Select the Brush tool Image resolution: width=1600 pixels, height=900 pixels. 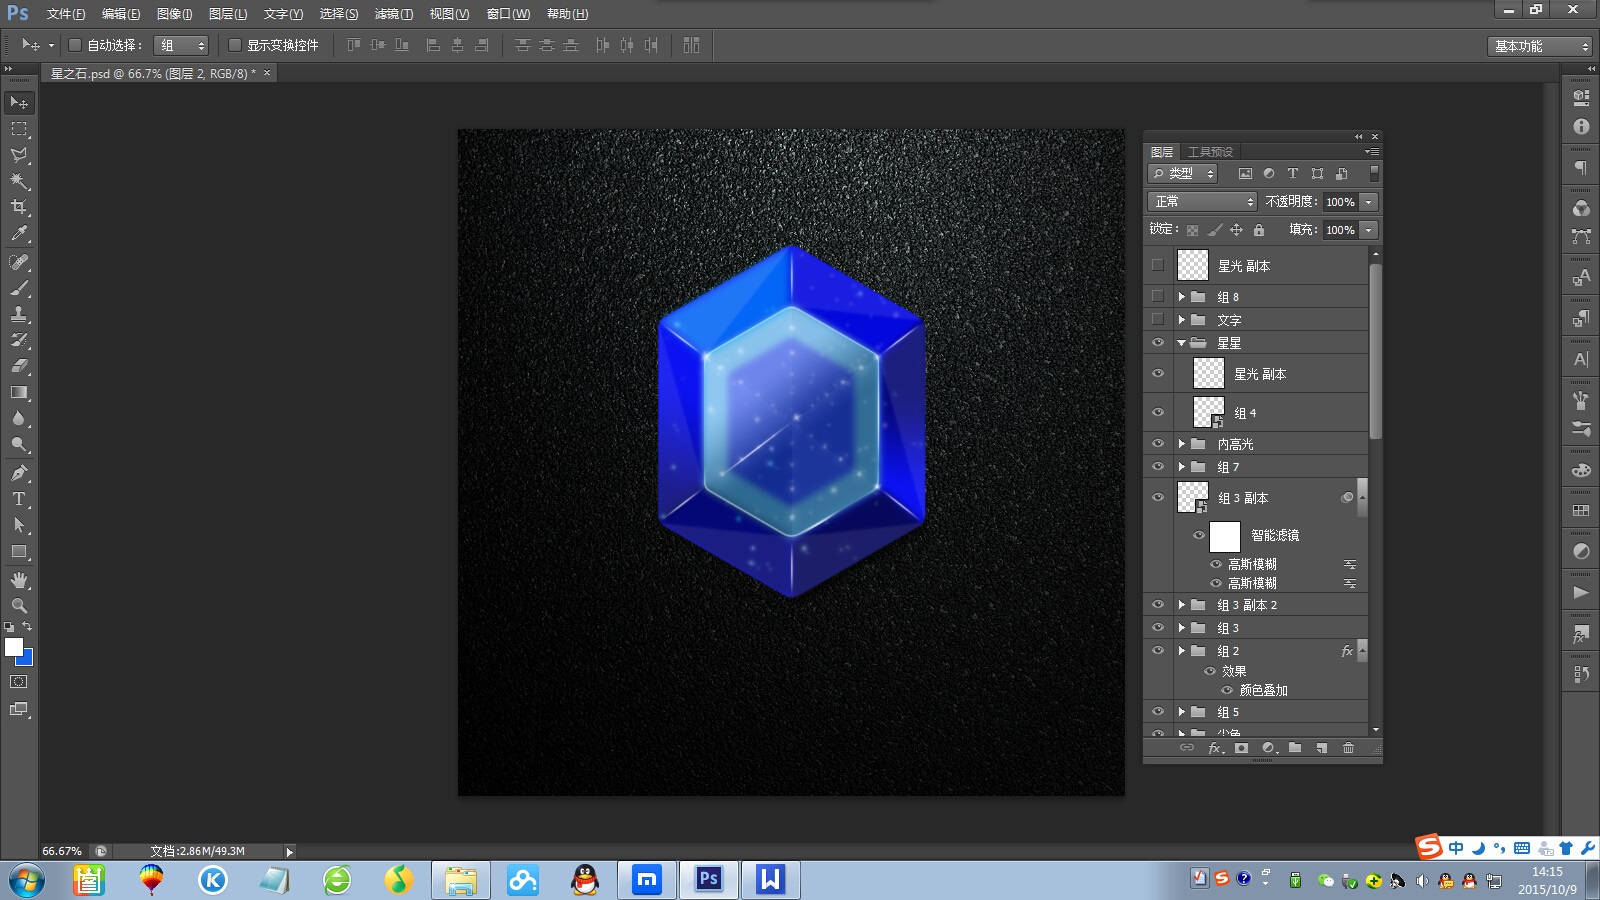pyautogui.click(x=19, y=288)
